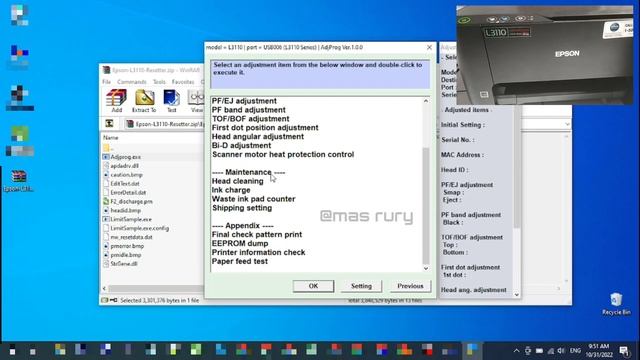The image size is (640, 360).
Task: Open the Recycle Bin on the desktop
Action: click(x=616, y=304)
